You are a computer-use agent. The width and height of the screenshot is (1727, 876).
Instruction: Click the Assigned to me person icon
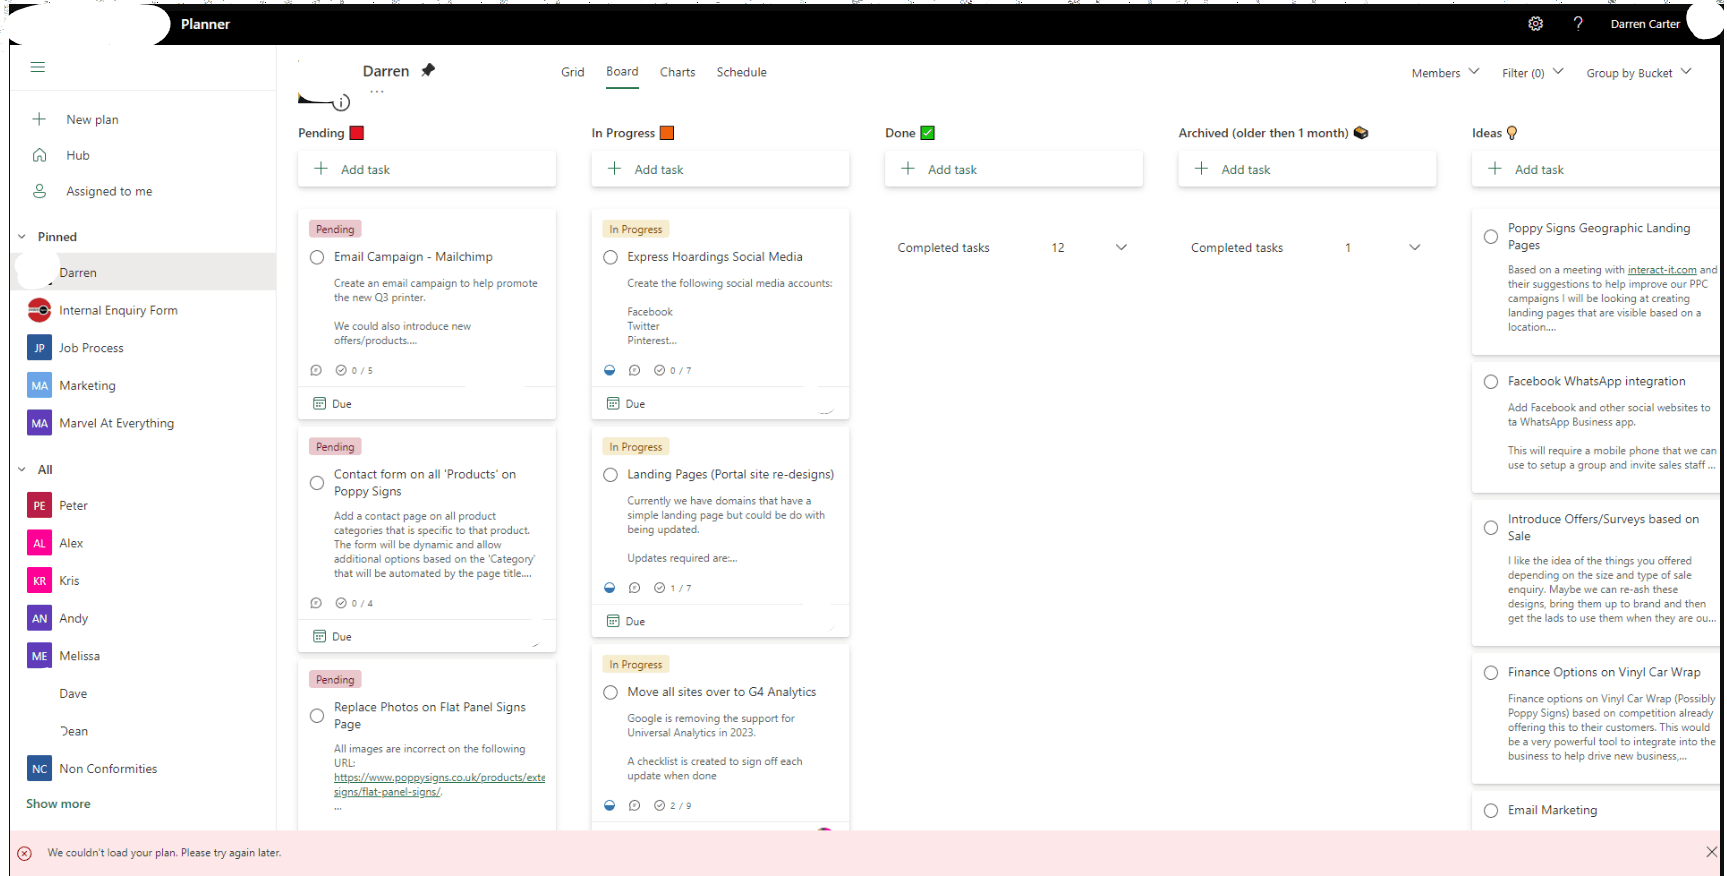(x=40, y=191)
